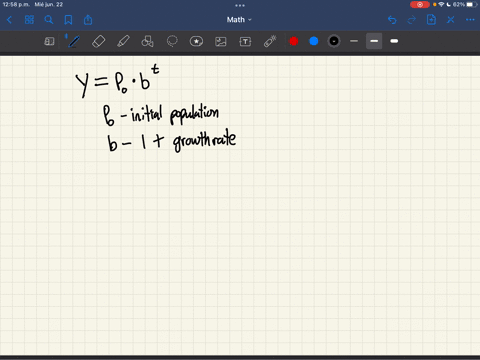Image resolution: width=480 pixels, height=360 pixels.
Task: Tap the three-dot multitasking control
Action: click(240, 5)
